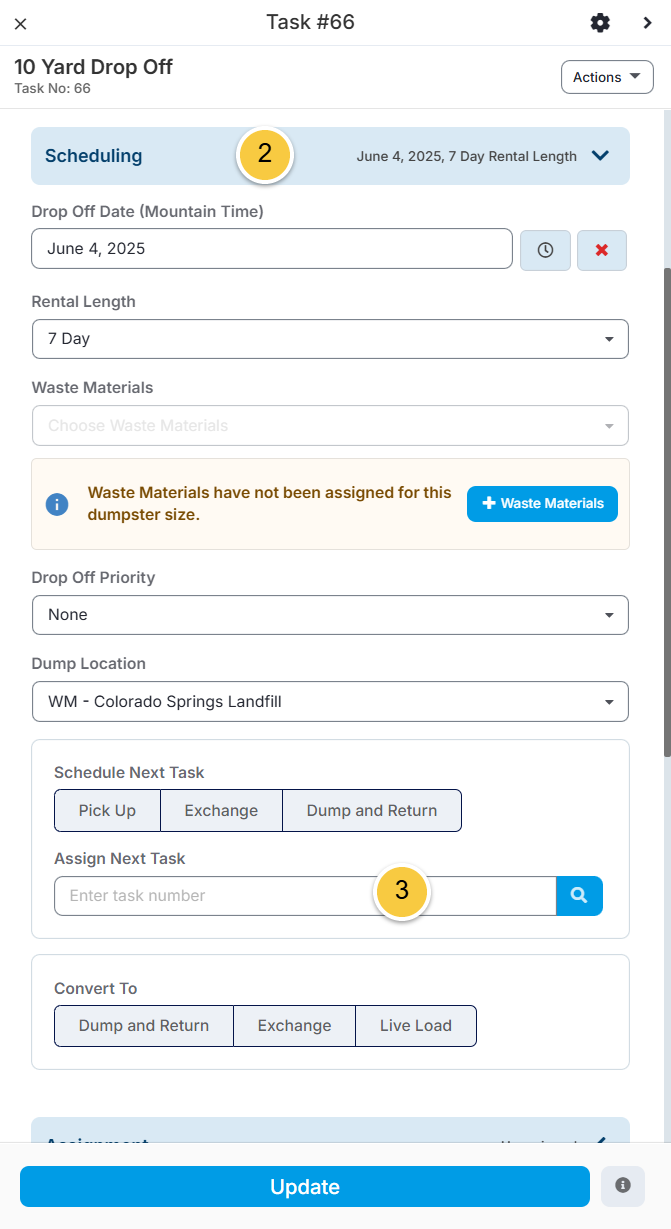Open the Rental Length dropdown
Screen dimensions: 671x1229
[x=330, y=339]
